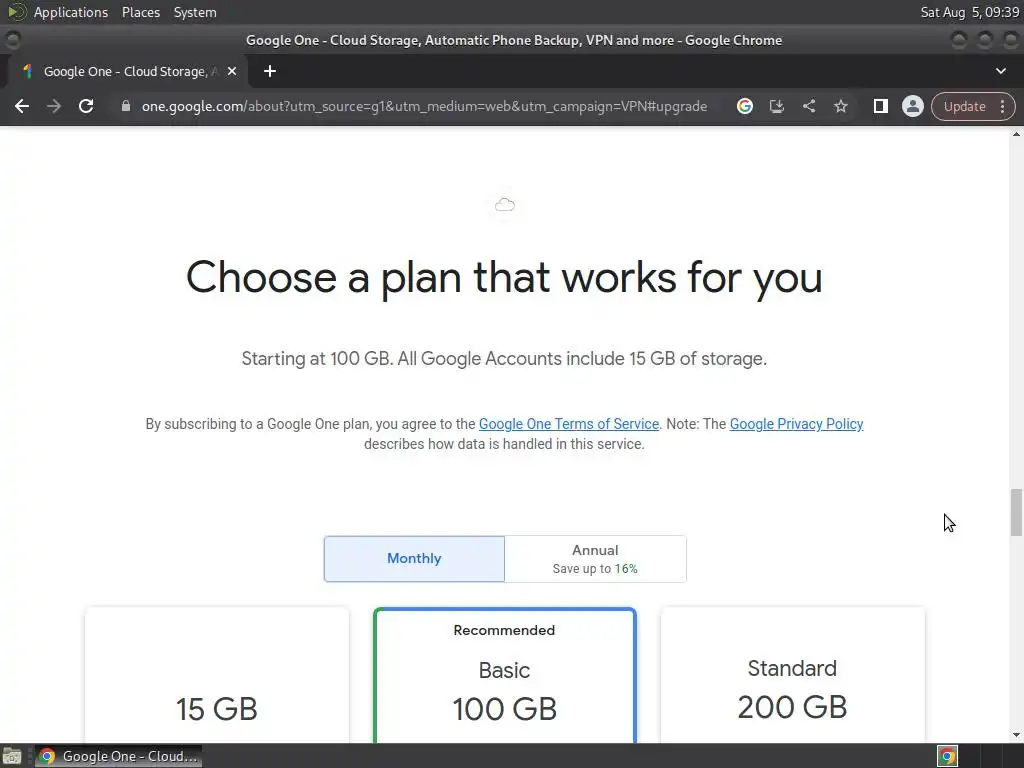This screenshot has width=1024, height=768.
Task: Click the 'Recommended' label on Basic card
Action: pyautogui.click(x=504, y=630)
